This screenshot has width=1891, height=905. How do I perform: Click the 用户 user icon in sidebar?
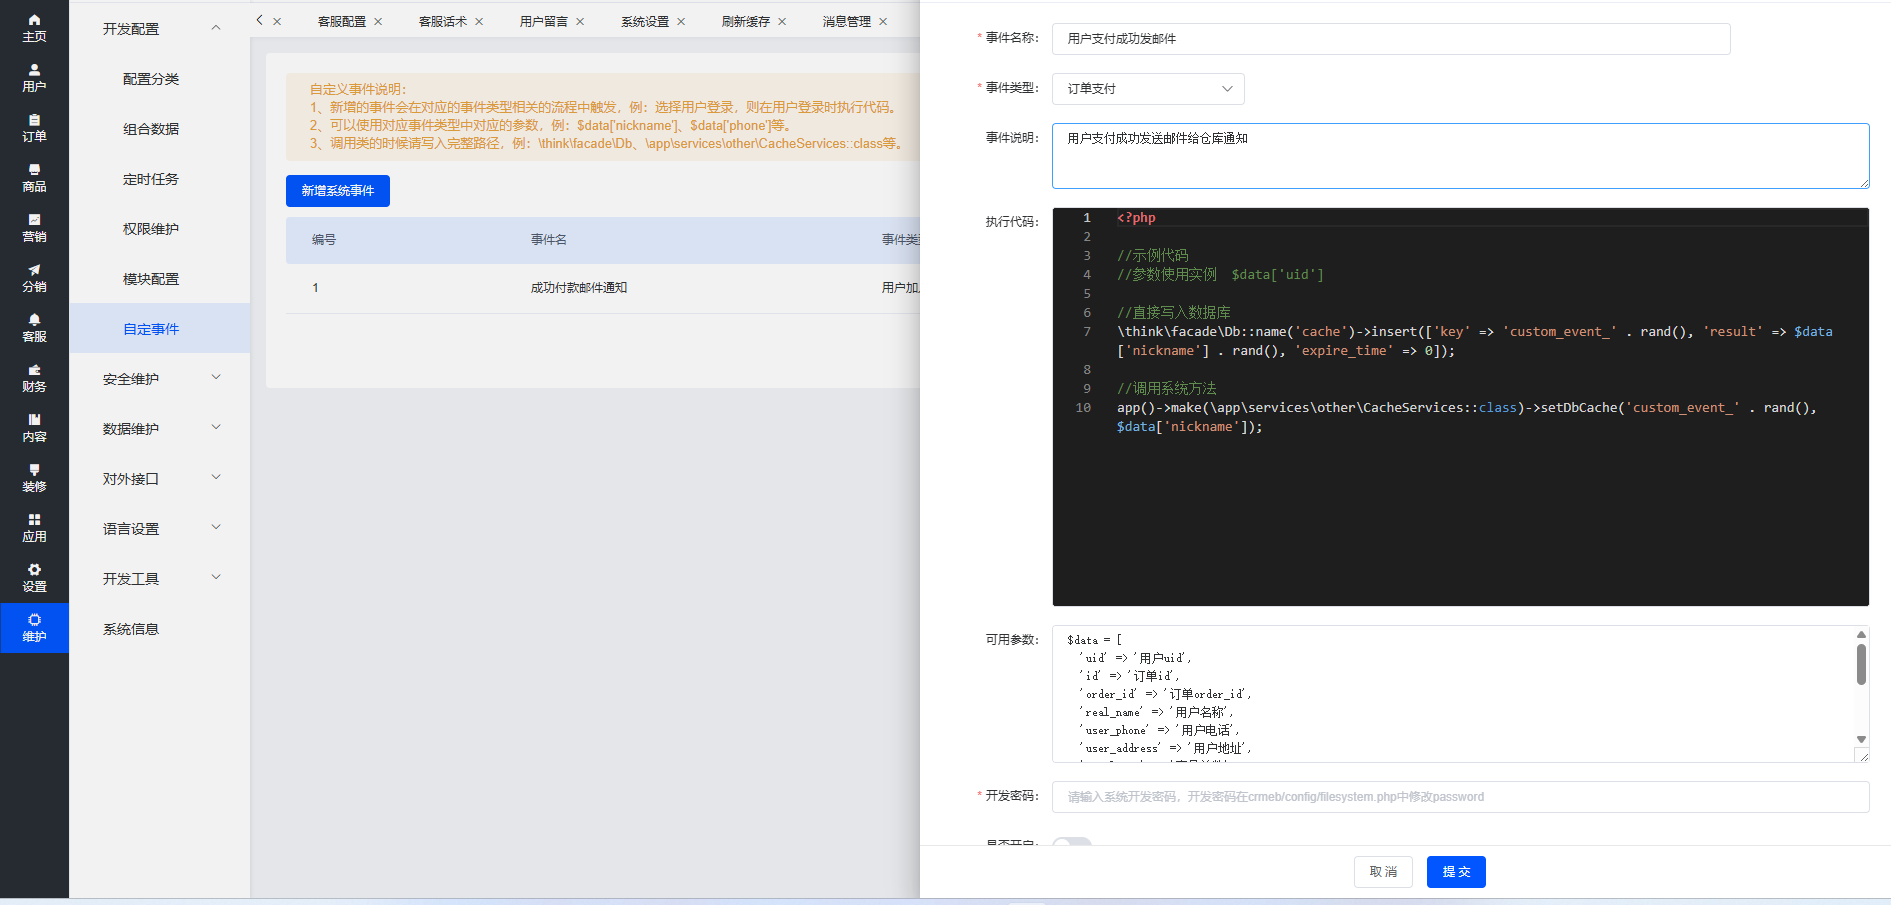pos(34,77)
